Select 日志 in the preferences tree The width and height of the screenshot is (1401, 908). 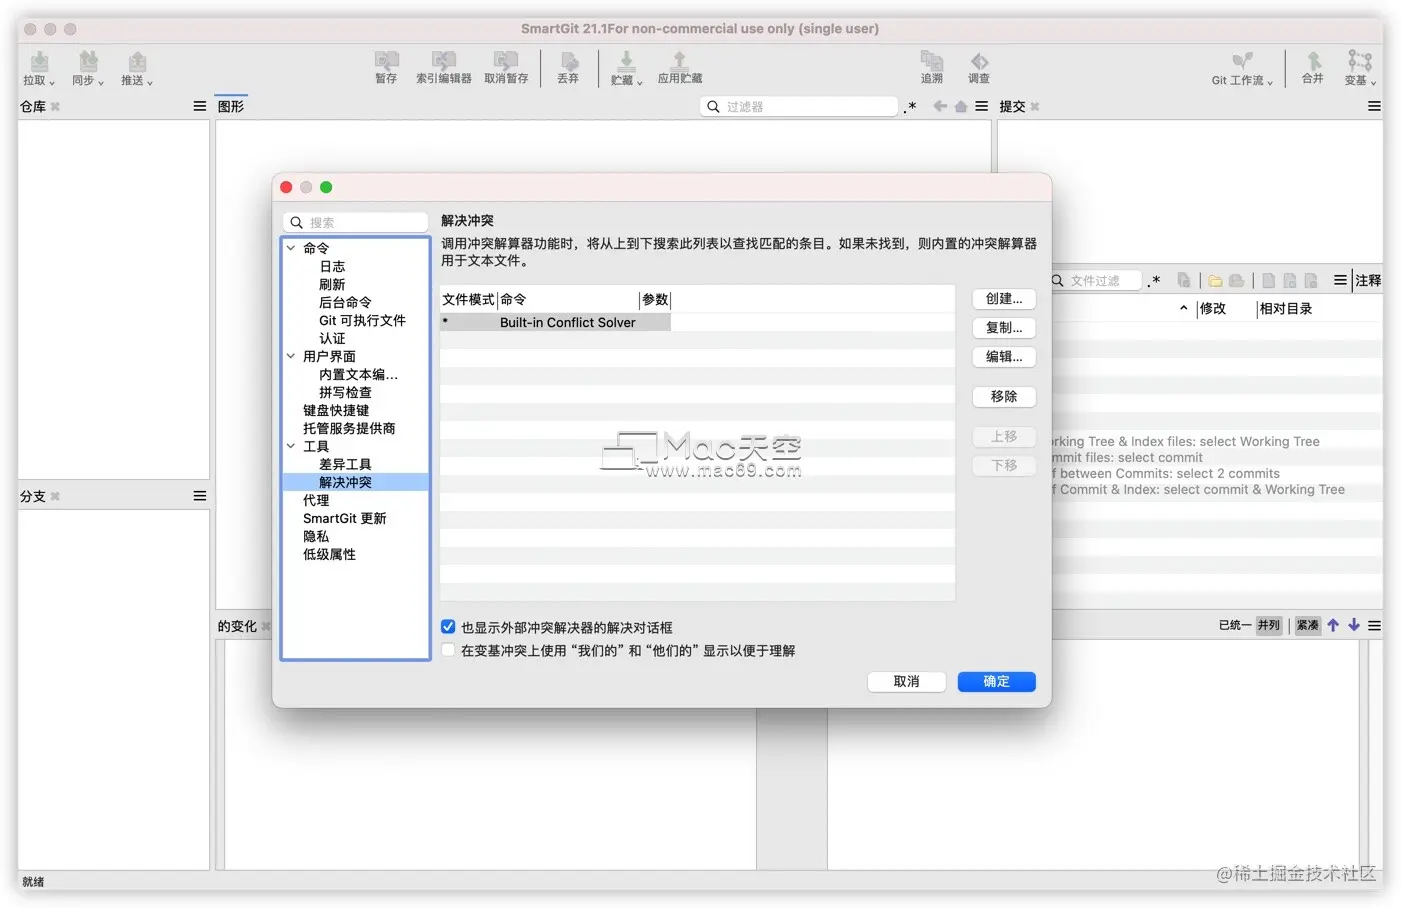pyautogui.click(x=332, y=266)
